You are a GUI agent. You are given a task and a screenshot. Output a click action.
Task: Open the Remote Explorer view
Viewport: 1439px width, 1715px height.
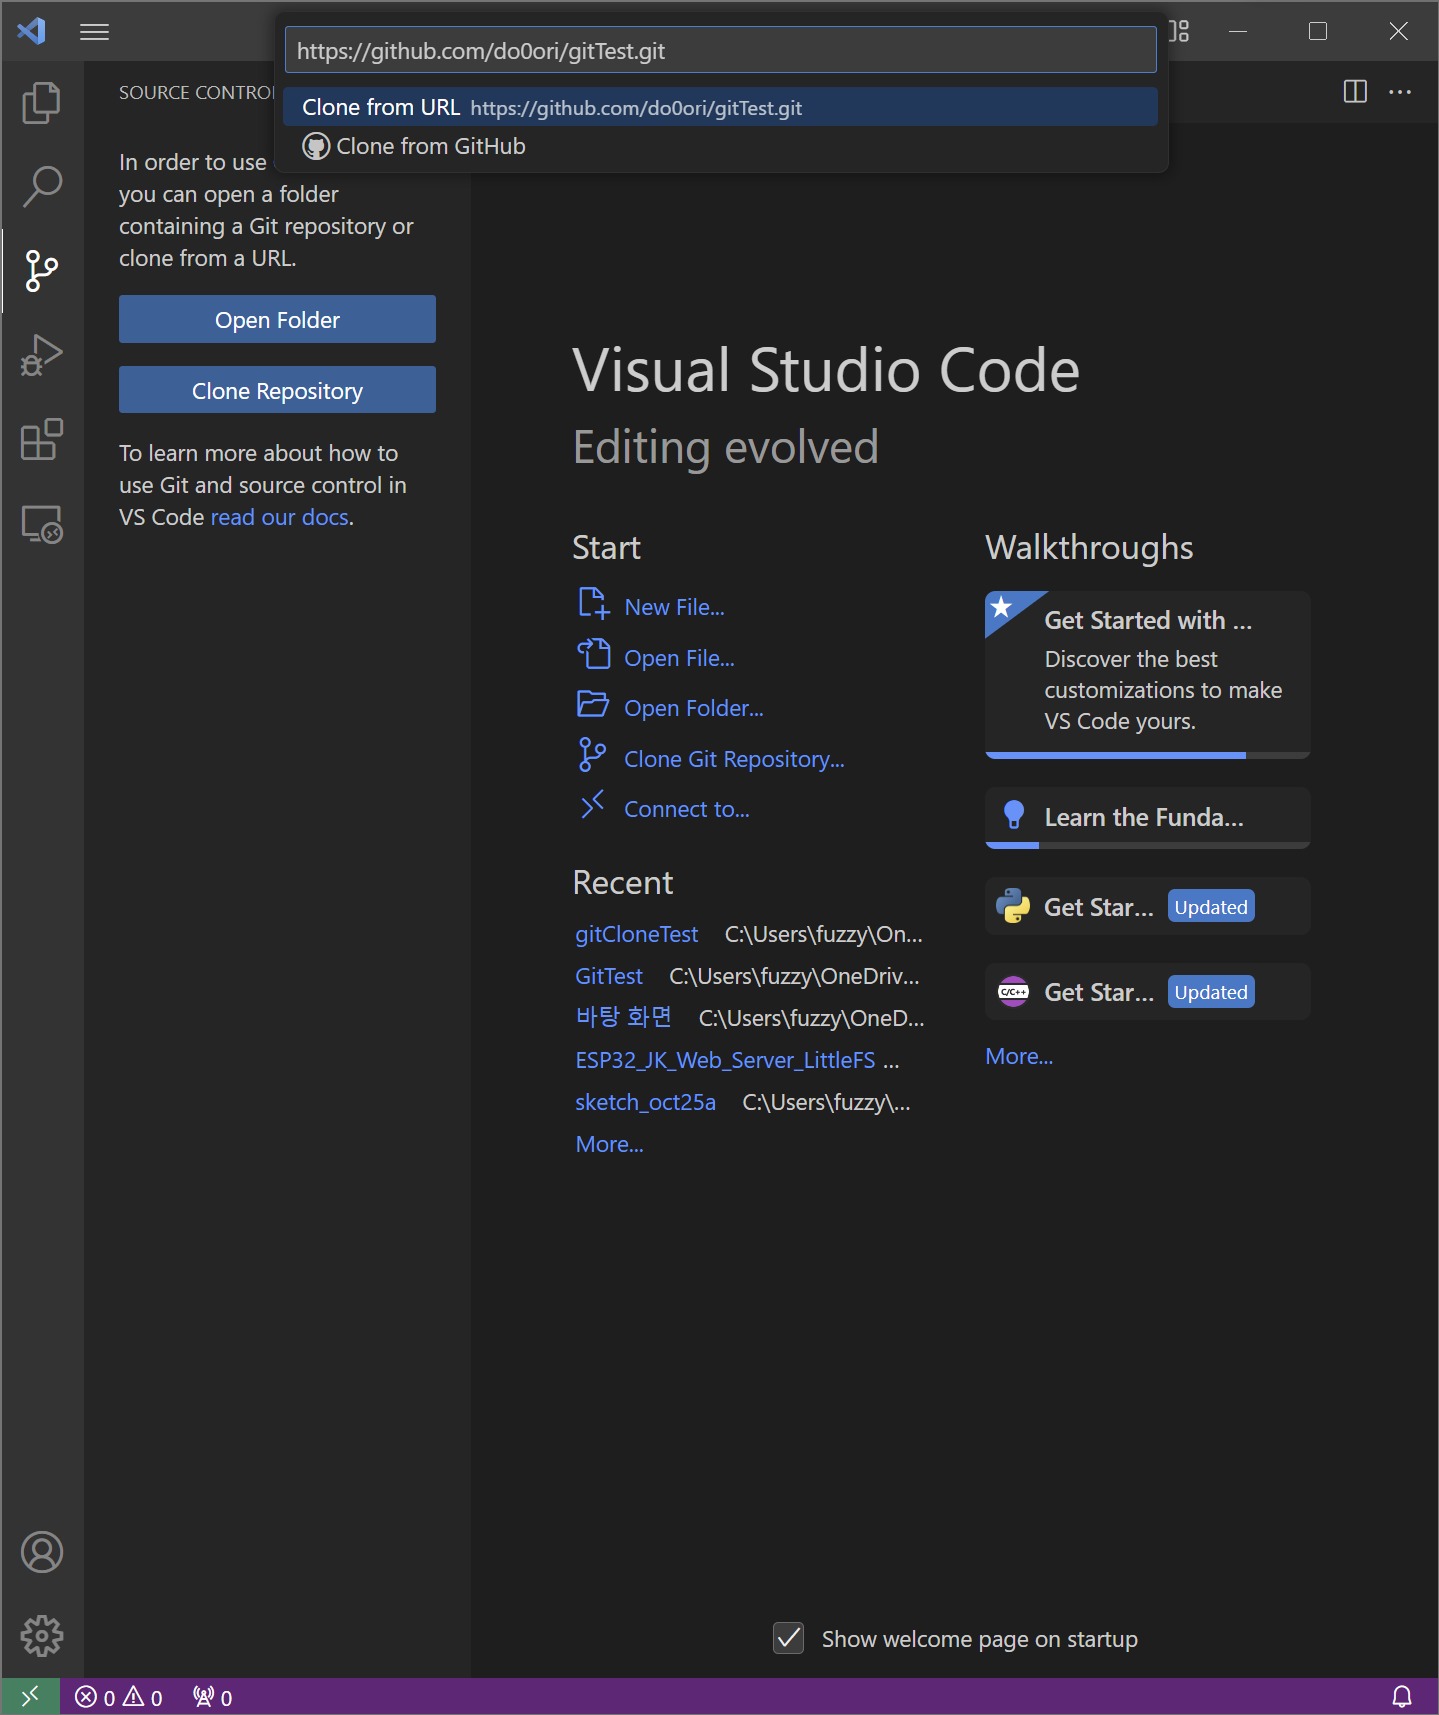pos(41,523)
